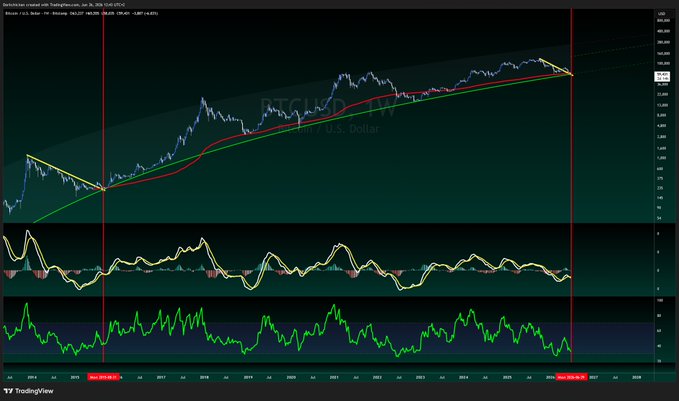Click the 2017 label on the time axis
The height and width of the screenshot is (401, 679).
[161, 377]
